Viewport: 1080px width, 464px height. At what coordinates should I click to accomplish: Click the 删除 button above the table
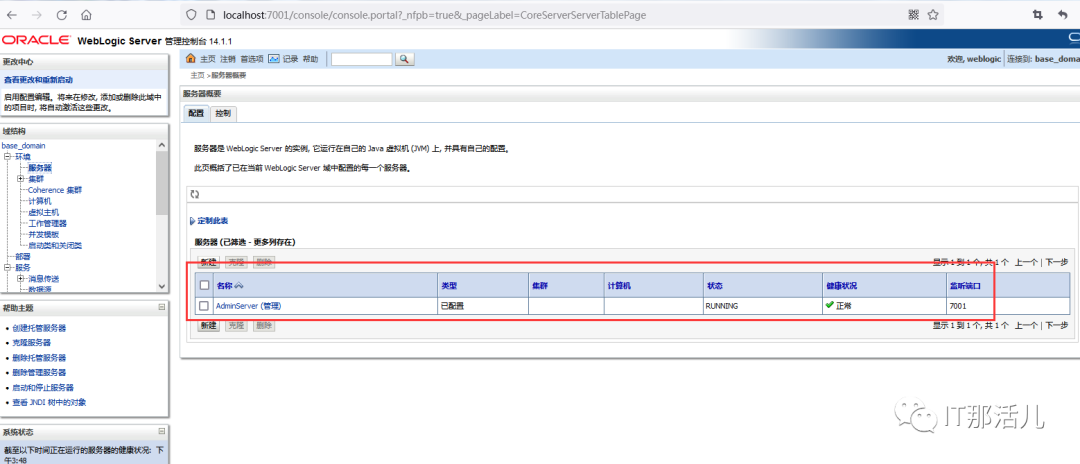[x=264, y=262]
